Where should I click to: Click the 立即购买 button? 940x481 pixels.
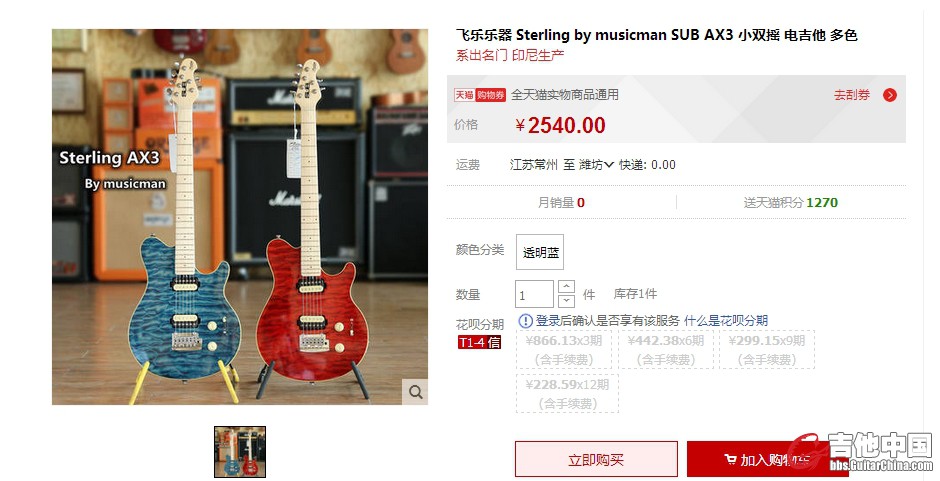(596, 459)
